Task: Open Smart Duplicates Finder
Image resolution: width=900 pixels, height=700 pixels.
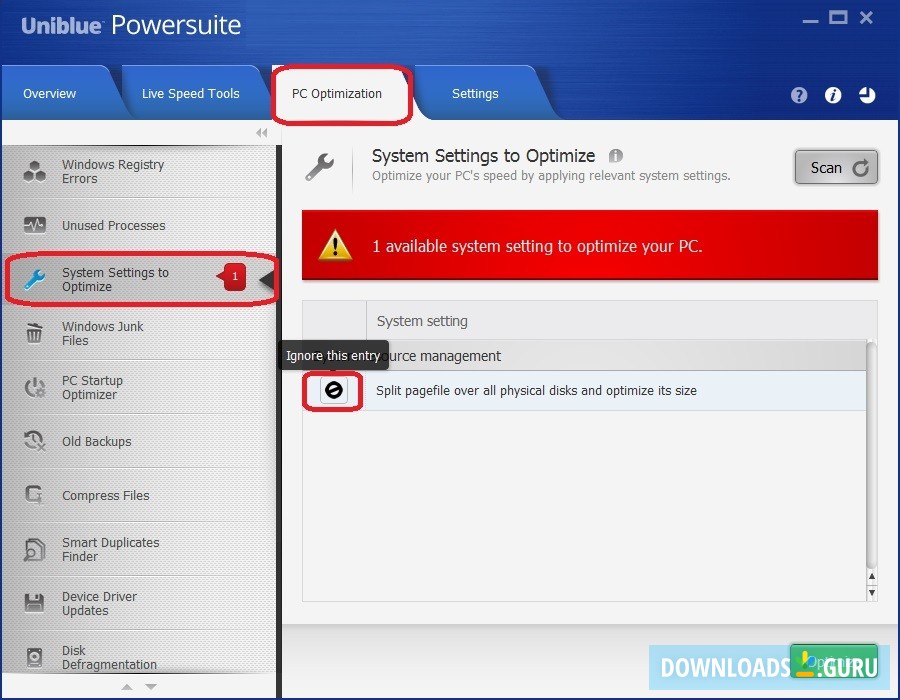Action: tap(140, 549)
